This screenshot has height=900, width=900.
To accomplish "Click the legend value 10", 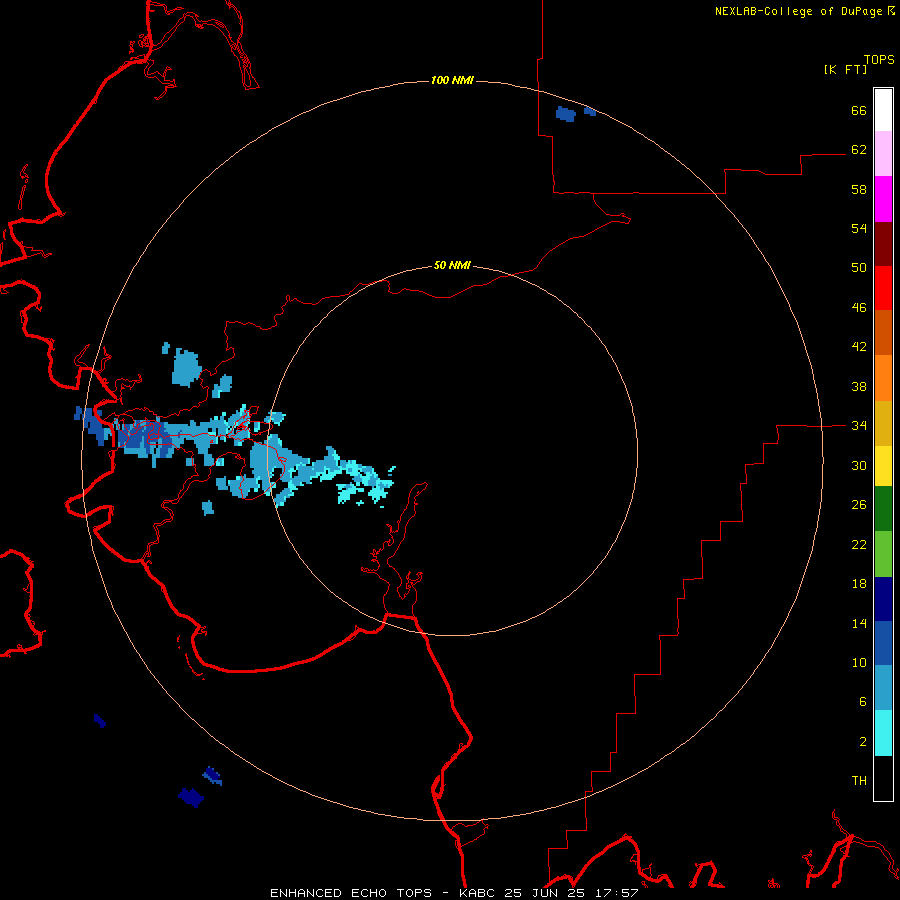I will coord(859,662).
